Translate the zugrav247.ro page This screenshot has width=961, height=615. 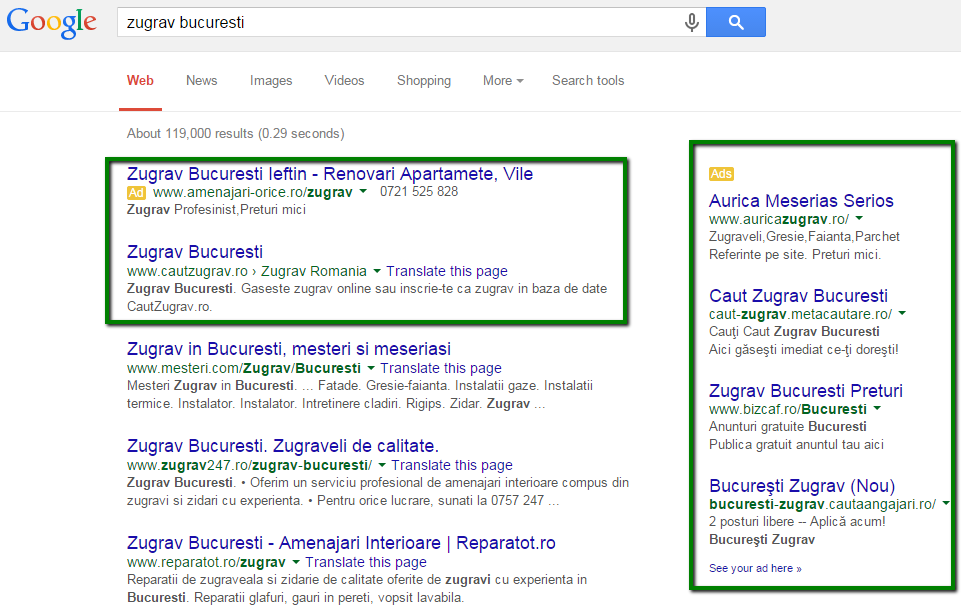452,465
